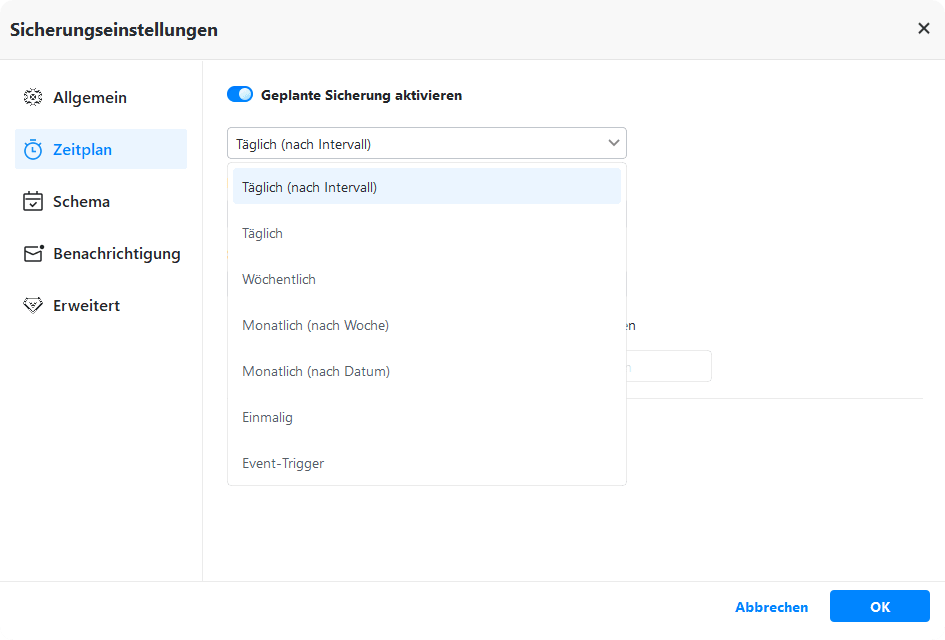Choose the Einmalig option
The height and width of the screenshot is (640, 945).
click(x=268, y=417)
